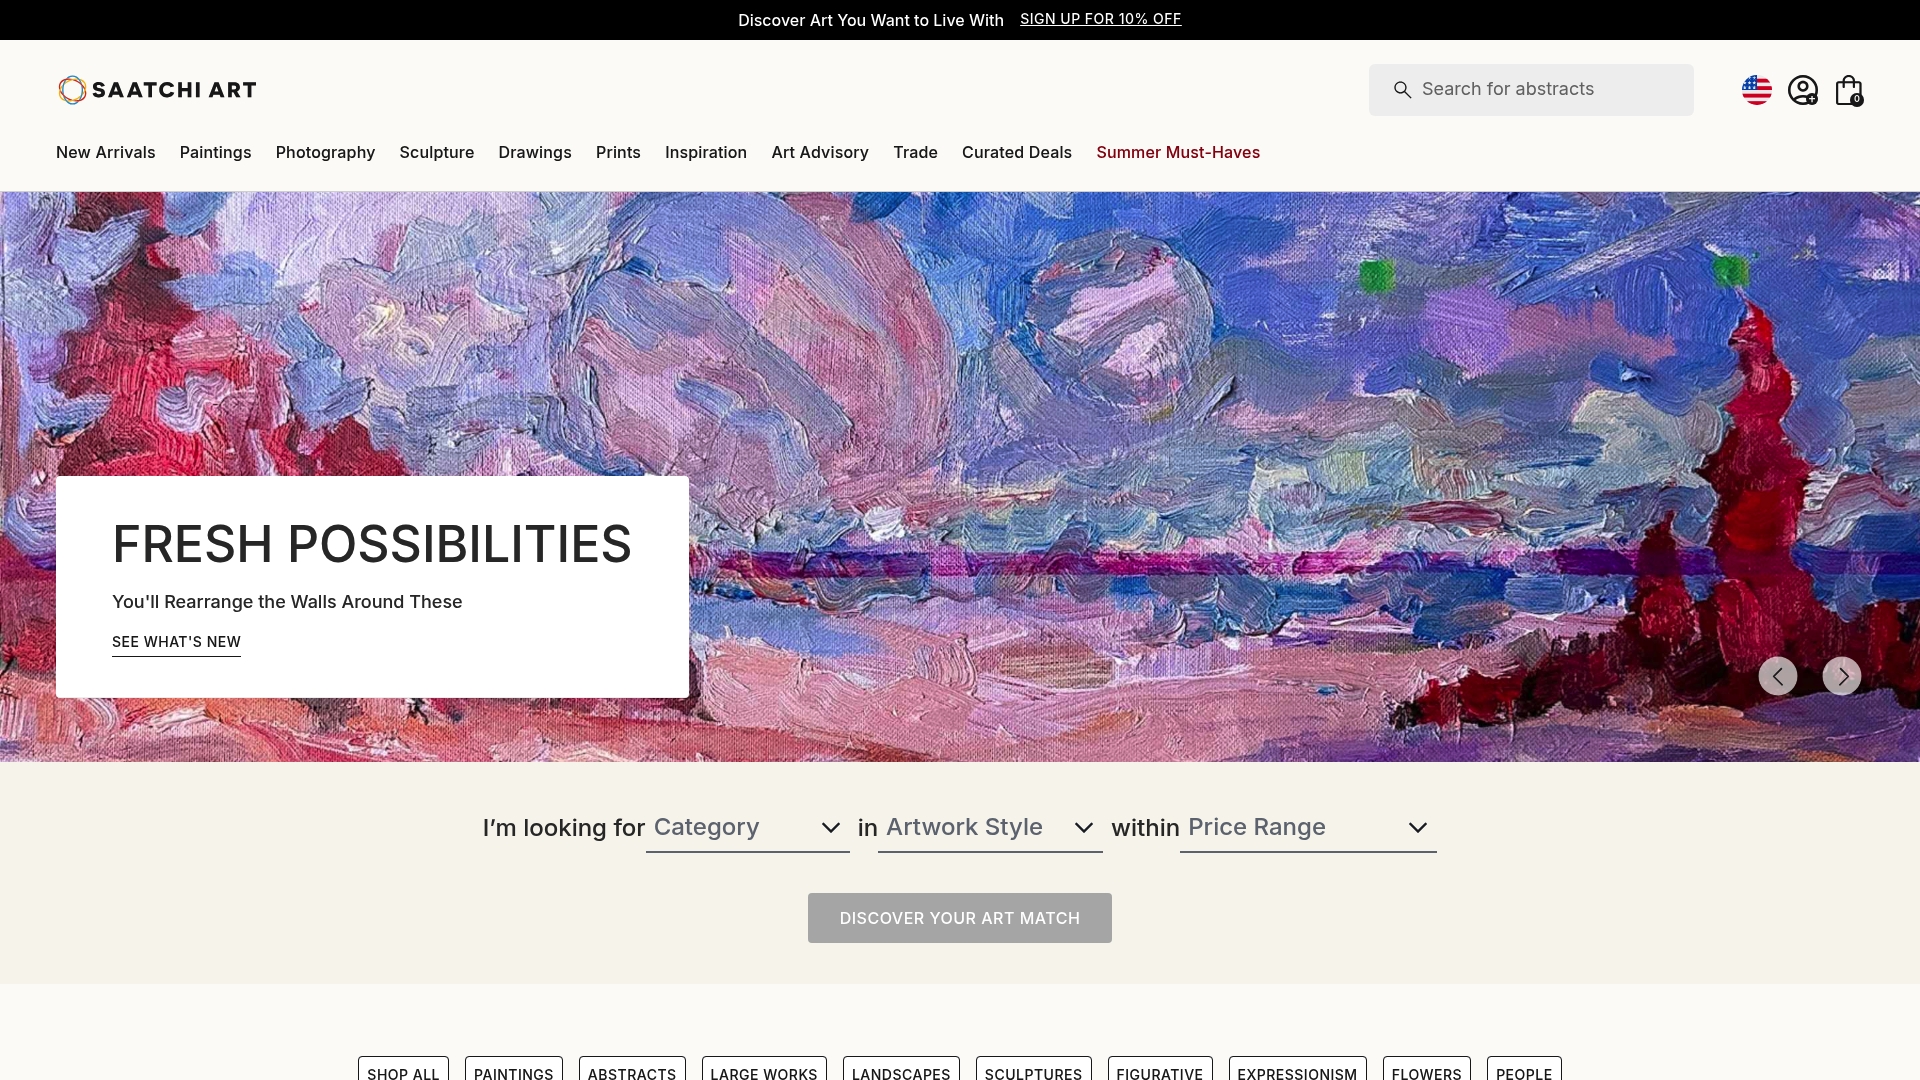
Task: Open the shopping bag cart
Action: (1849, 90)
